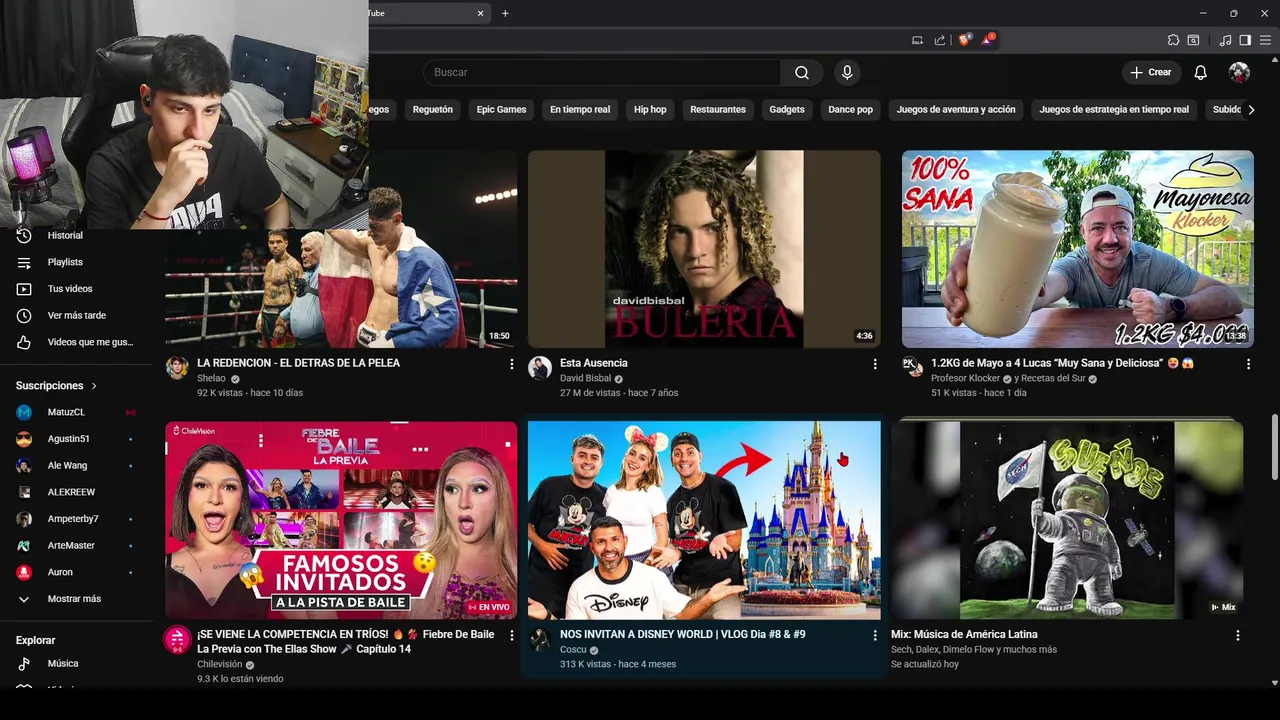
Task: Select the Gadgets filter chip
Action: point(787,110)
